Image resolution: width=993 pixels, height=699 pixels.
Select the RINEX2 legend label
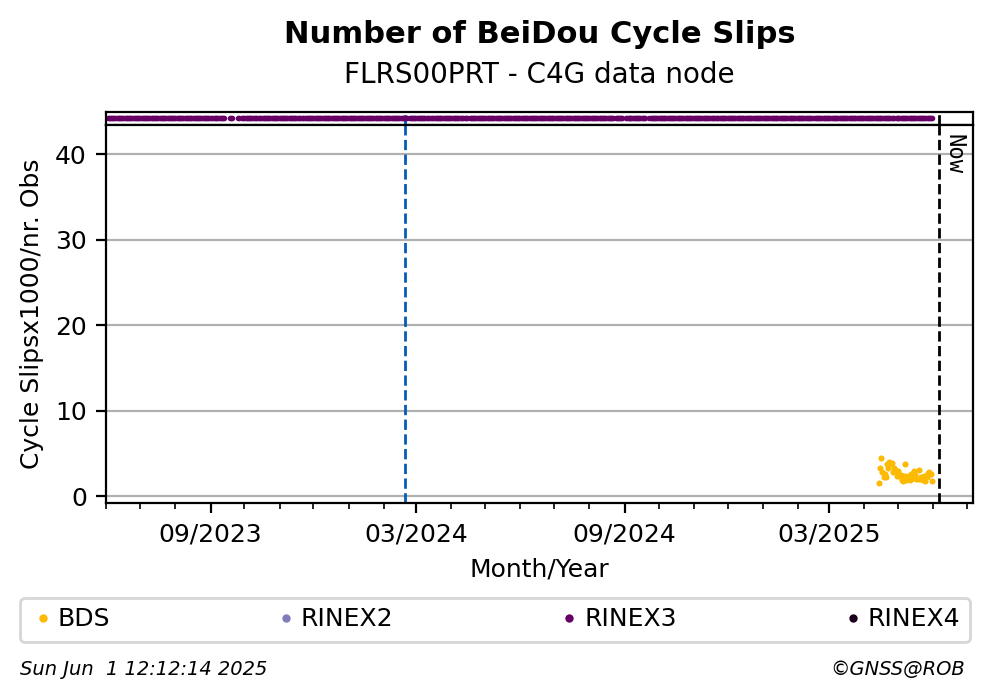[x=346, y=618]
